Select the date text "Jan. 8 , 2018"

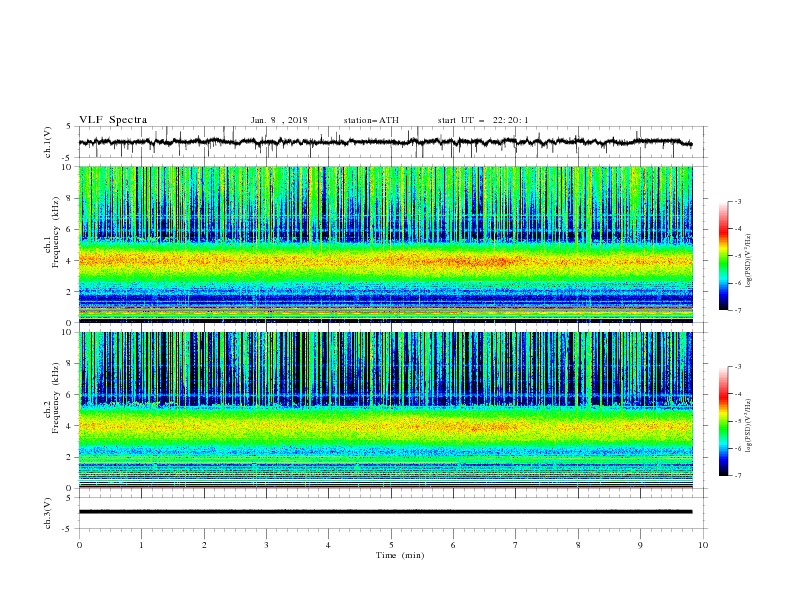click(279, 120)
